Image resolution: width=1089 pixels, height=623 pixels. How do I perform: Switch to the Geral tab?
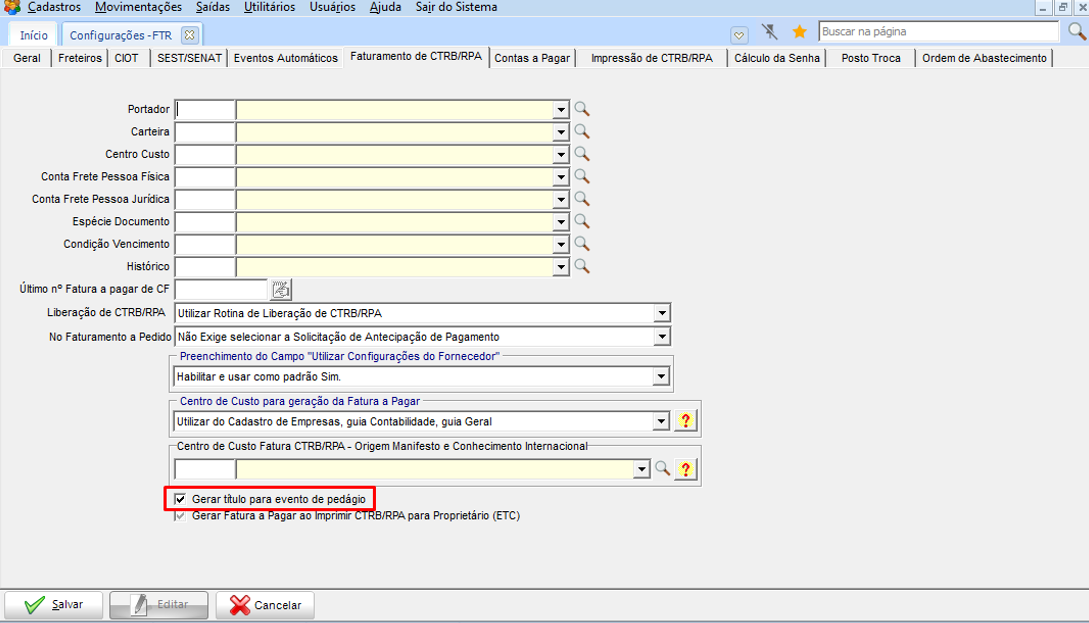26,58
